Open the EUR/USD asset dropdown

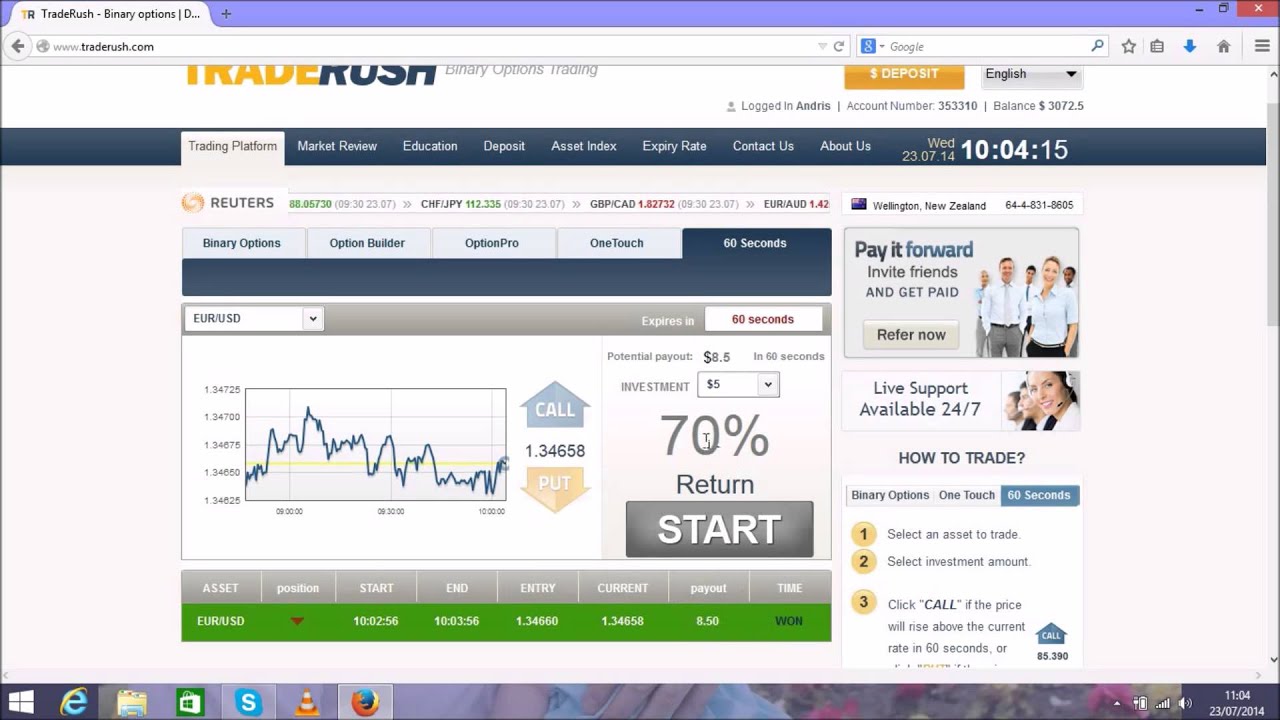pyautogui.click(x=254, y=318)
